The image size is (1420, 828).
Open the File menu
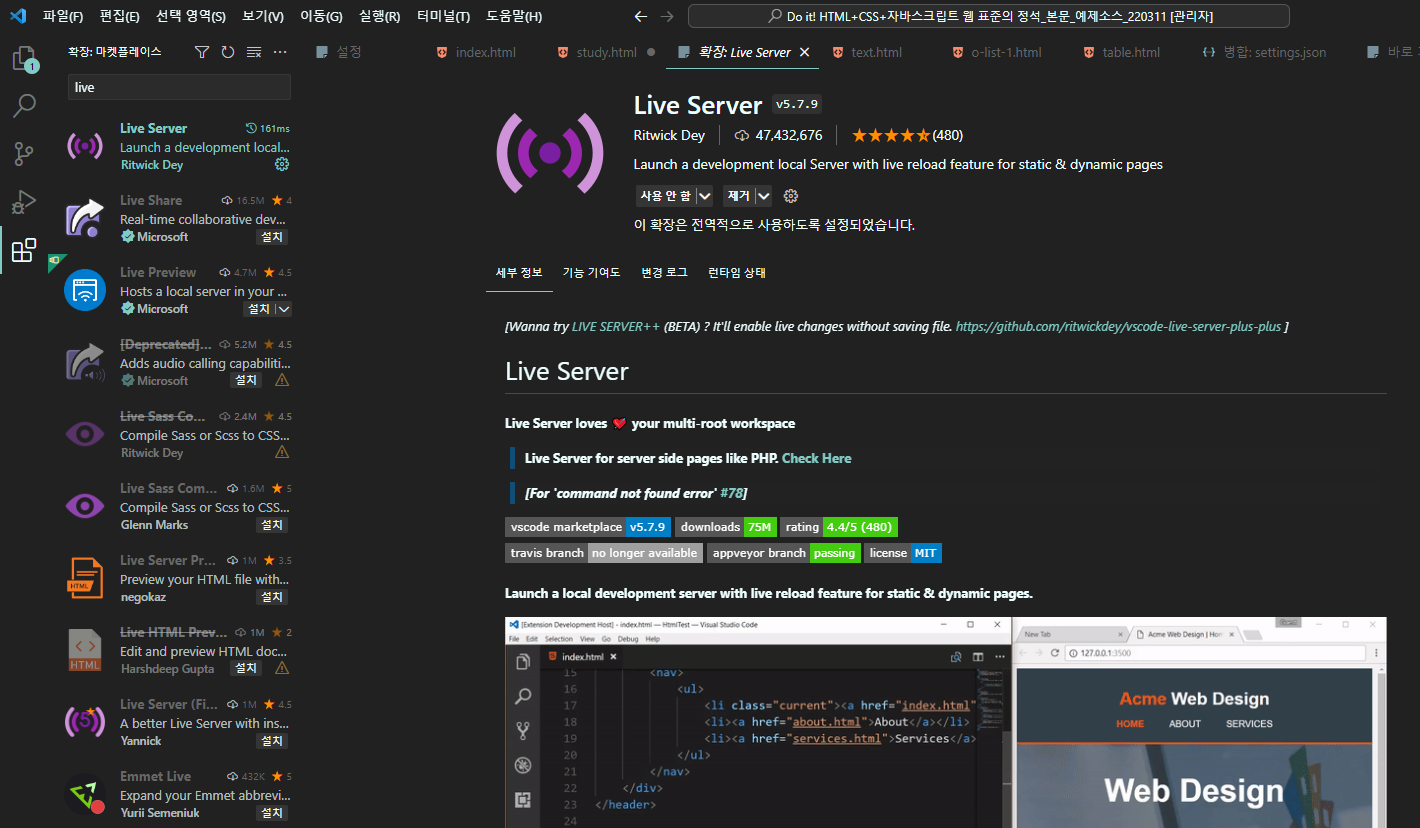(63, 16)
